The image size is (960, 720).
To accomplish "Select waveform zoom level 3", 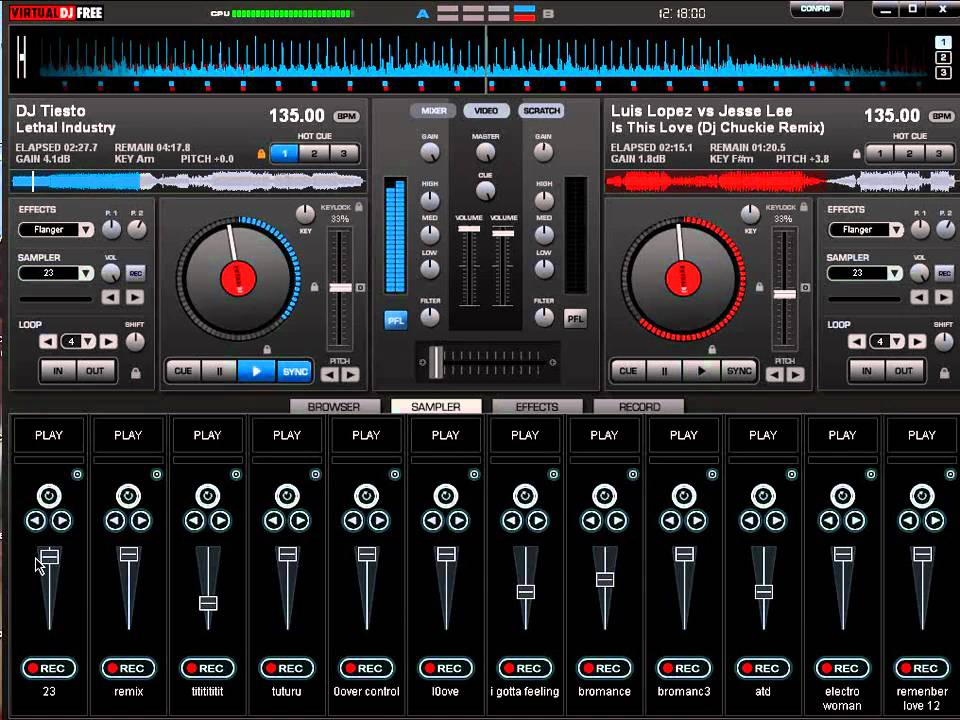I will pos(943,72).
